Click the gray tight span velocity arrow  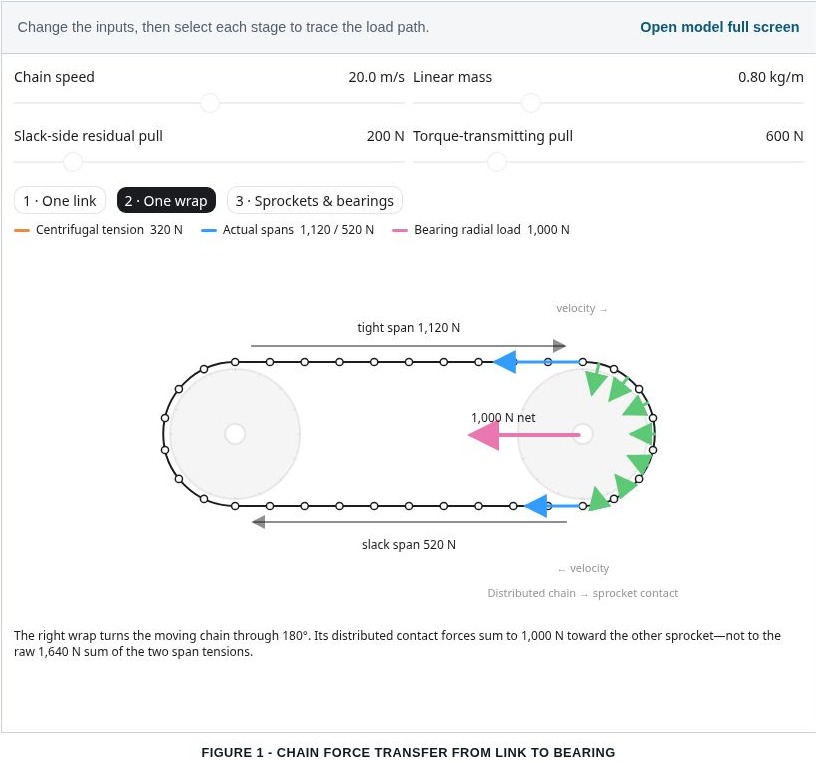tap(408, 346)
